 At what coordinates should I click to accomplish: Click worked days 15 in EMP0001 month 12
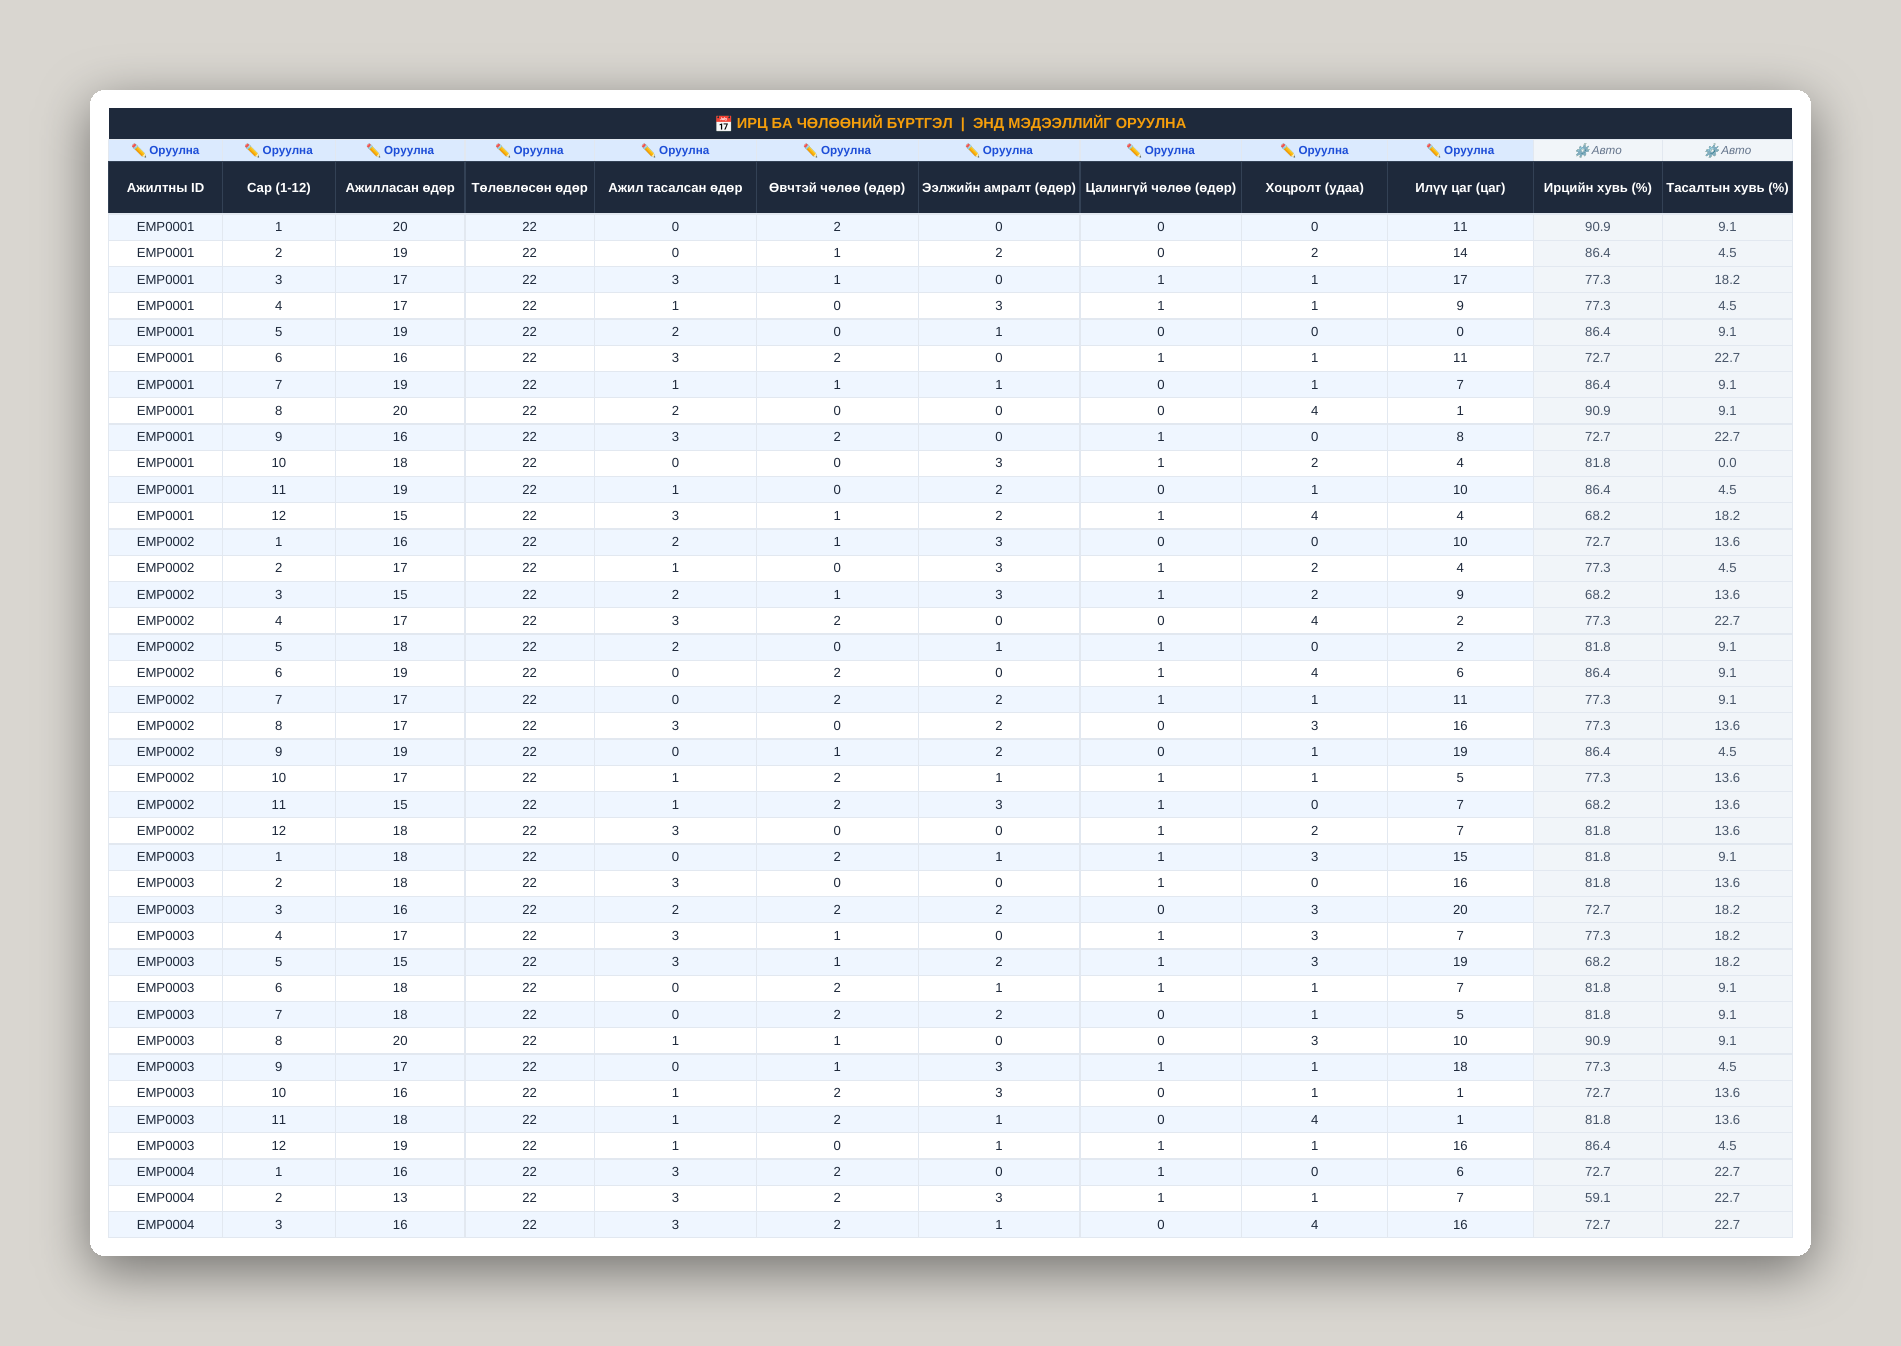click(x=400, y=515)
